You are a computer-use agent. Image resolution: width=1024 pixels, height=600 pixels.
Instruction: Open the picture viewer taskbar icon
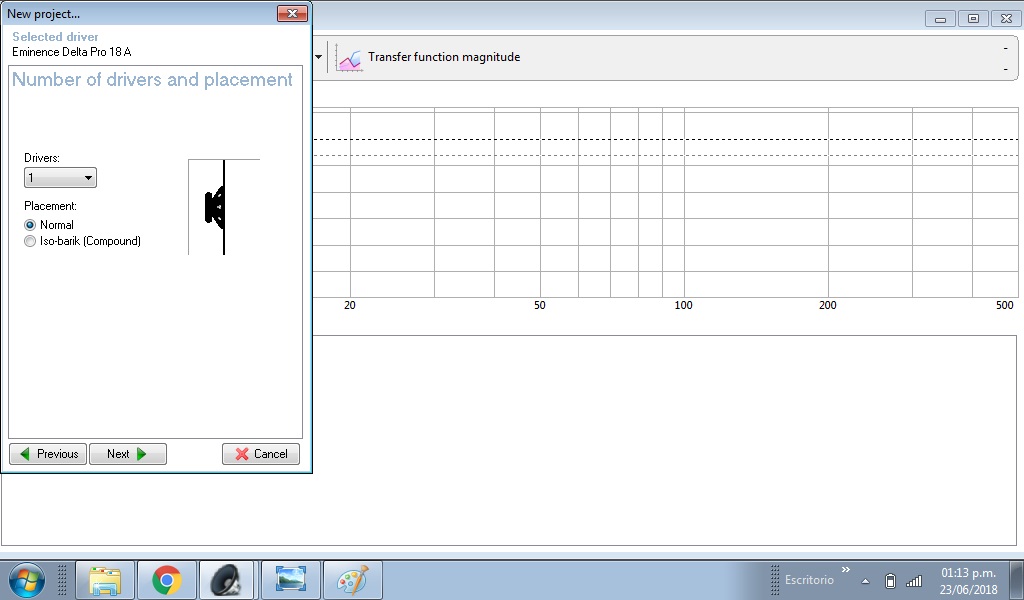(x=291, y=580)
